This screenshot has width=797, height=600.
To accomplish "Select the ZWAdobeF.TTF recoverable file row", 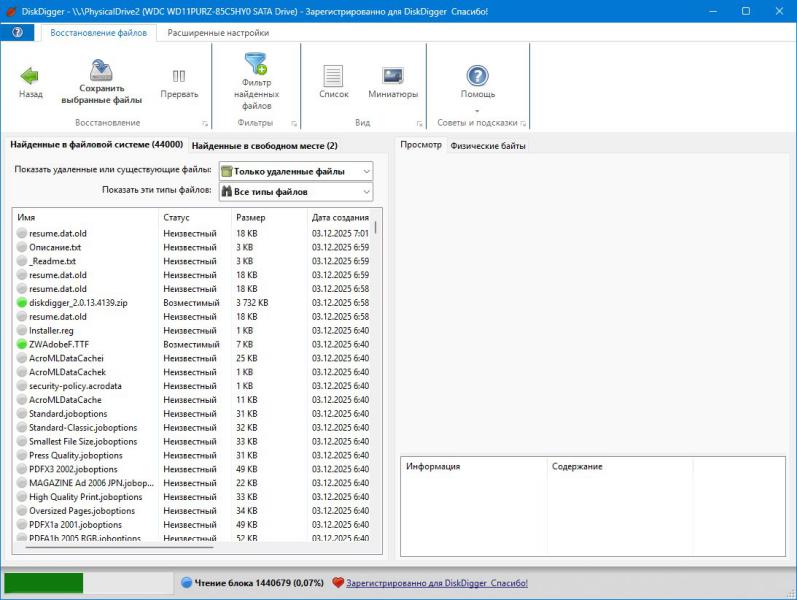I will (59, 344).
